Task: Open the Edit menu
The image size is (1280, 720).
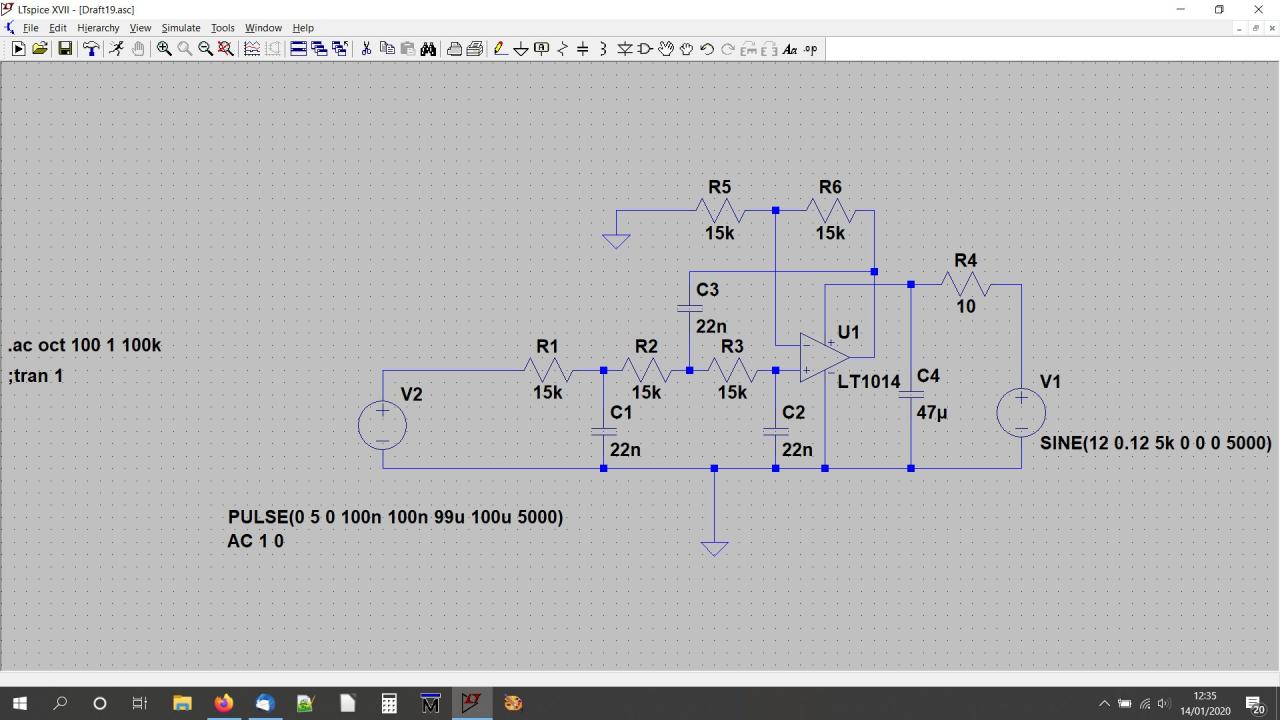Action: (58, 28)
